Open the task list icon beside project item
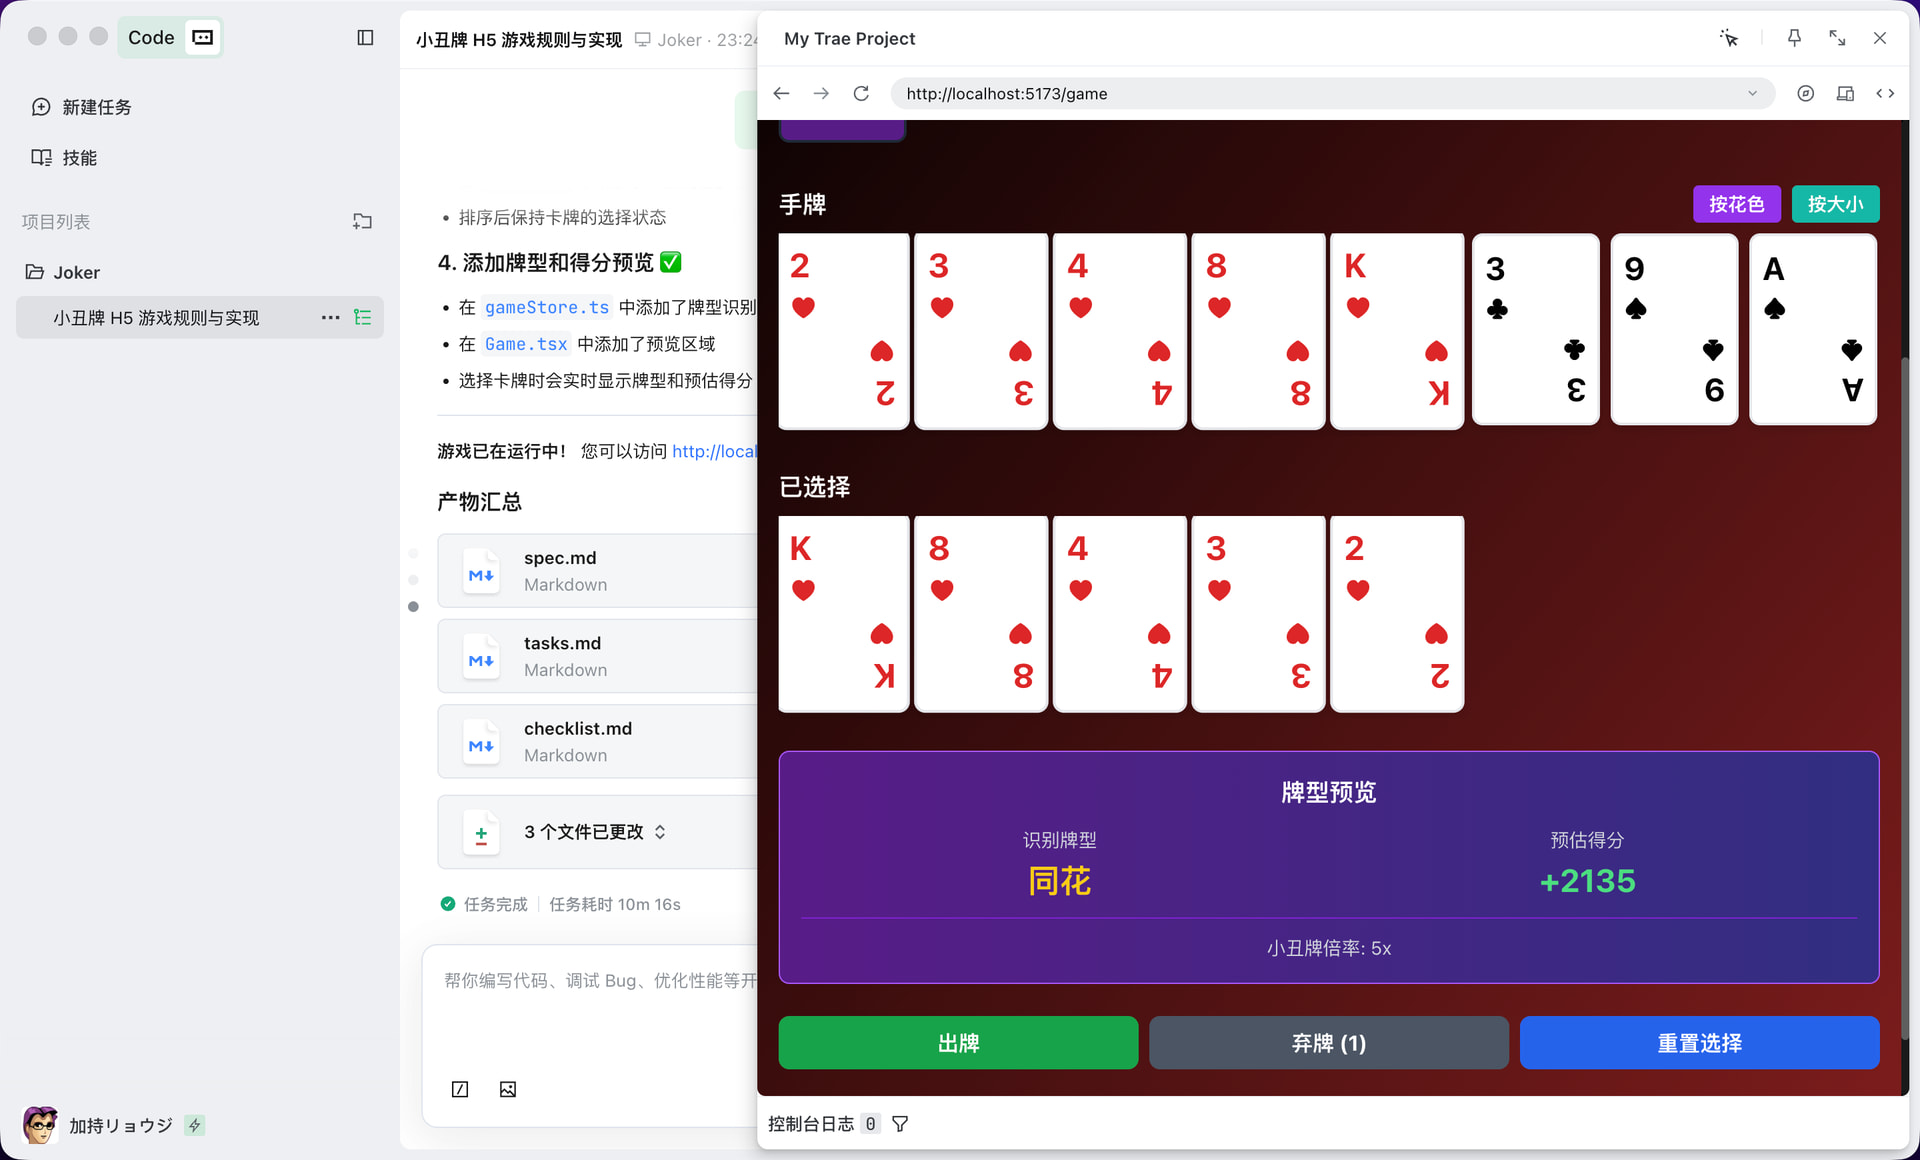Image resolution: width=1920 pixels, height=1160 pixels. [x=362, y=317]
